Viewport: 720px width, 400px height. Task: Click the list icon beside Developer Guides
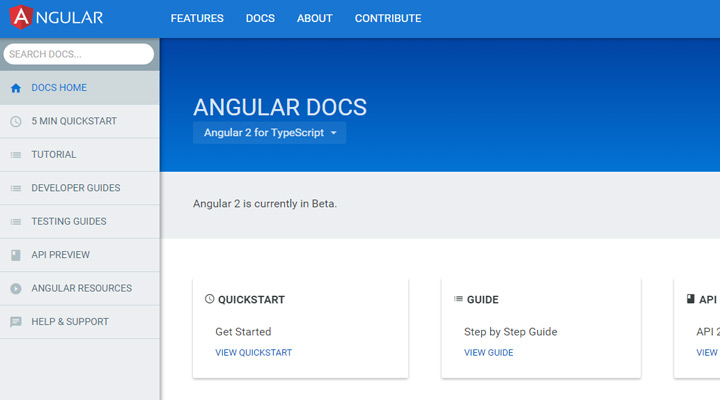point(16,188)
